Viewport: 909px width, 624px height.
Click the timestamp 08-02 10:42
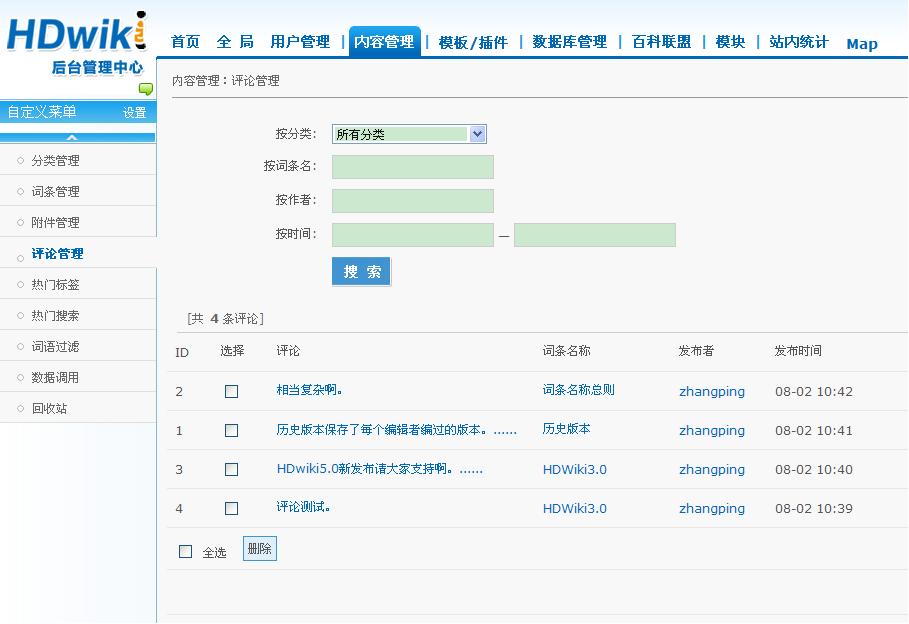pyautogui.click(x=814, y=391)
